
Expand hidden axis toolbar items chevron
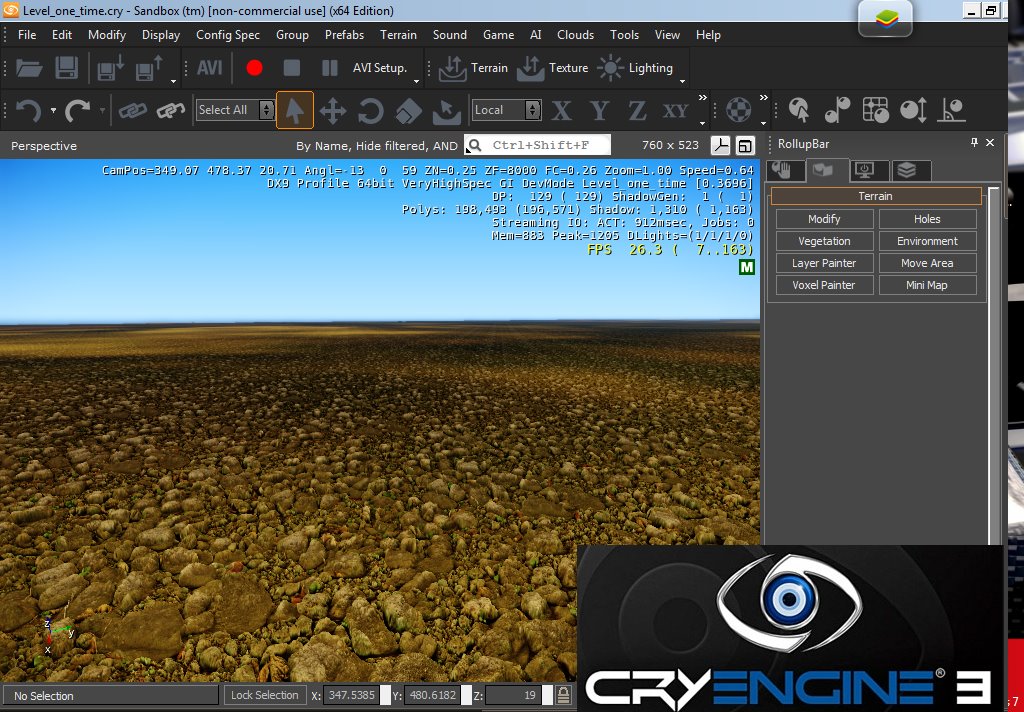(703, 98)
